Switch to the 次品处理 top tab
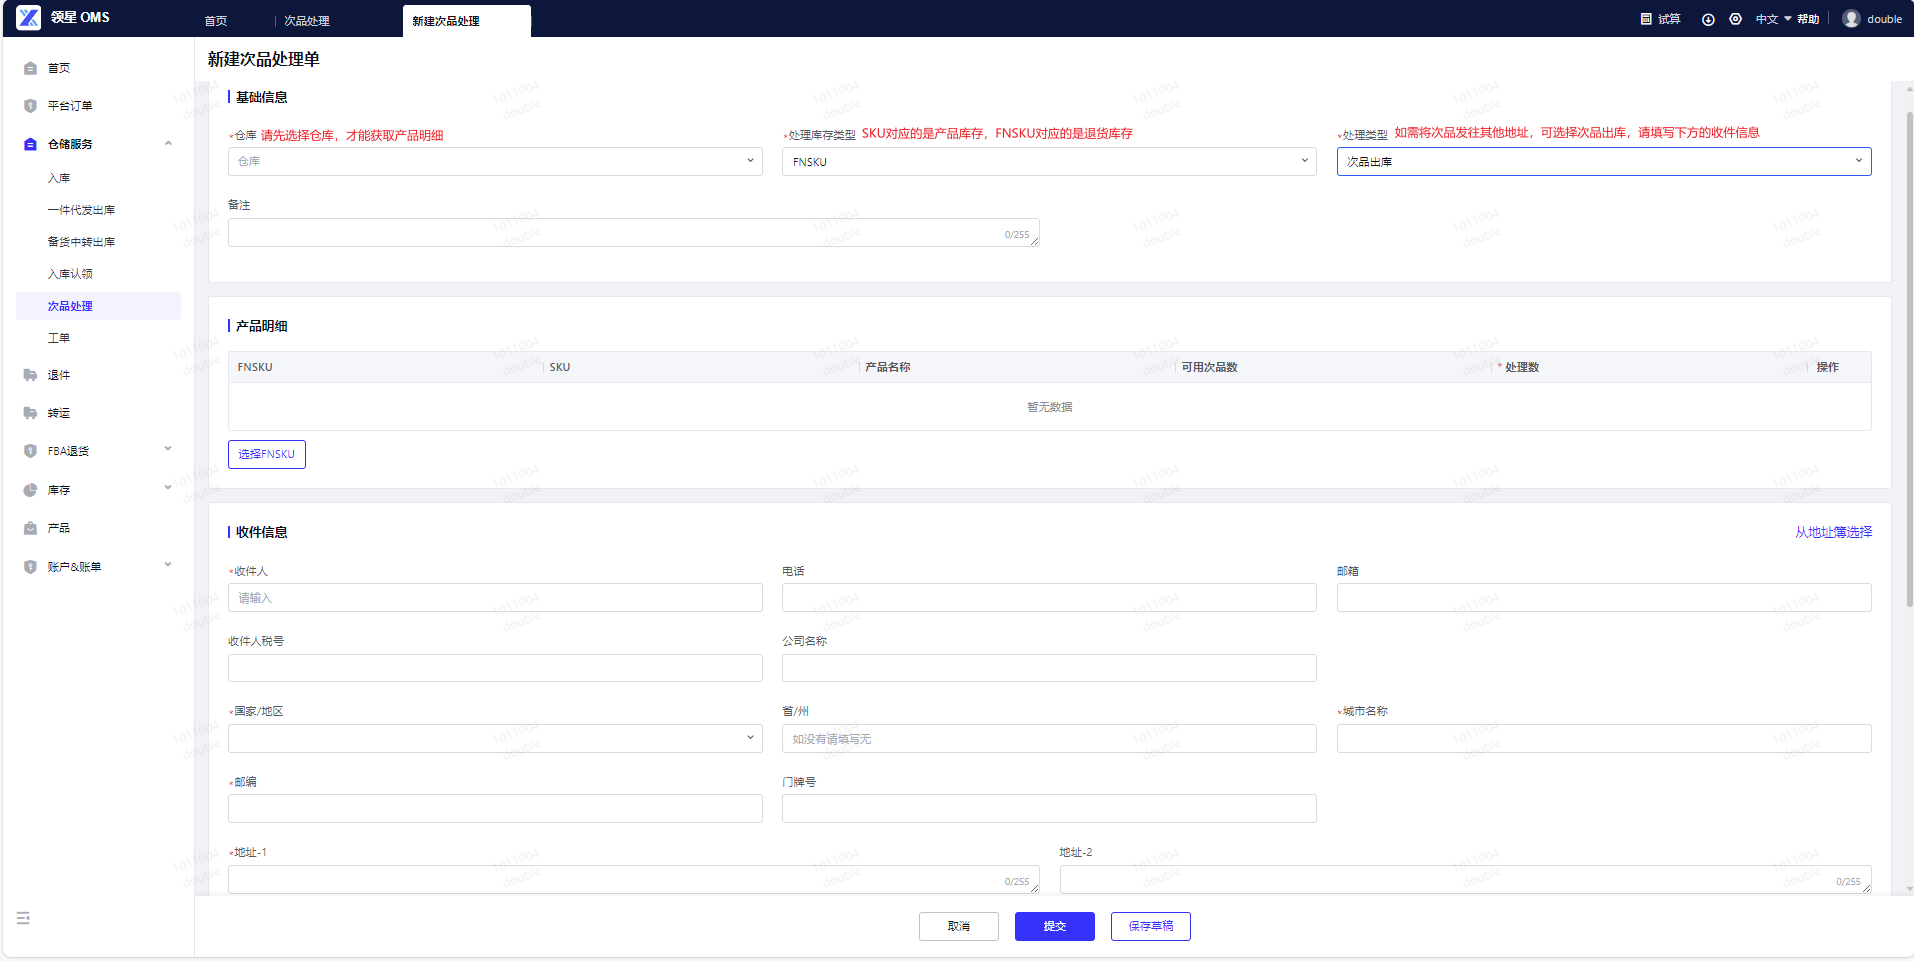Screen dimensions: 1914x961 (x=307, y=21)
